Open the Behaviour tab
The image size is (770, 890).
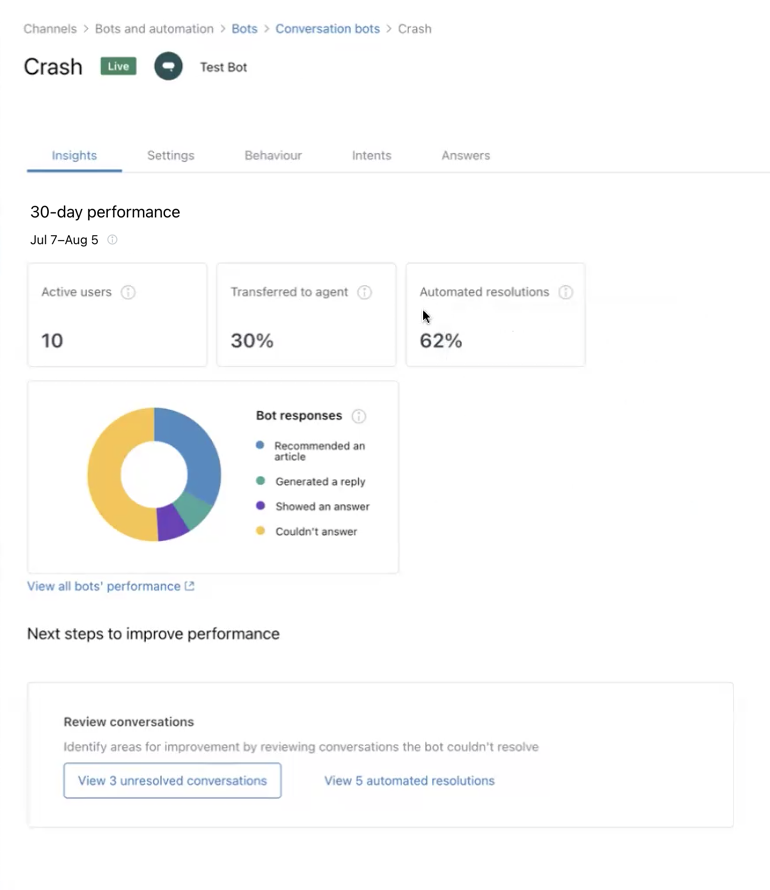pos(273,156)
